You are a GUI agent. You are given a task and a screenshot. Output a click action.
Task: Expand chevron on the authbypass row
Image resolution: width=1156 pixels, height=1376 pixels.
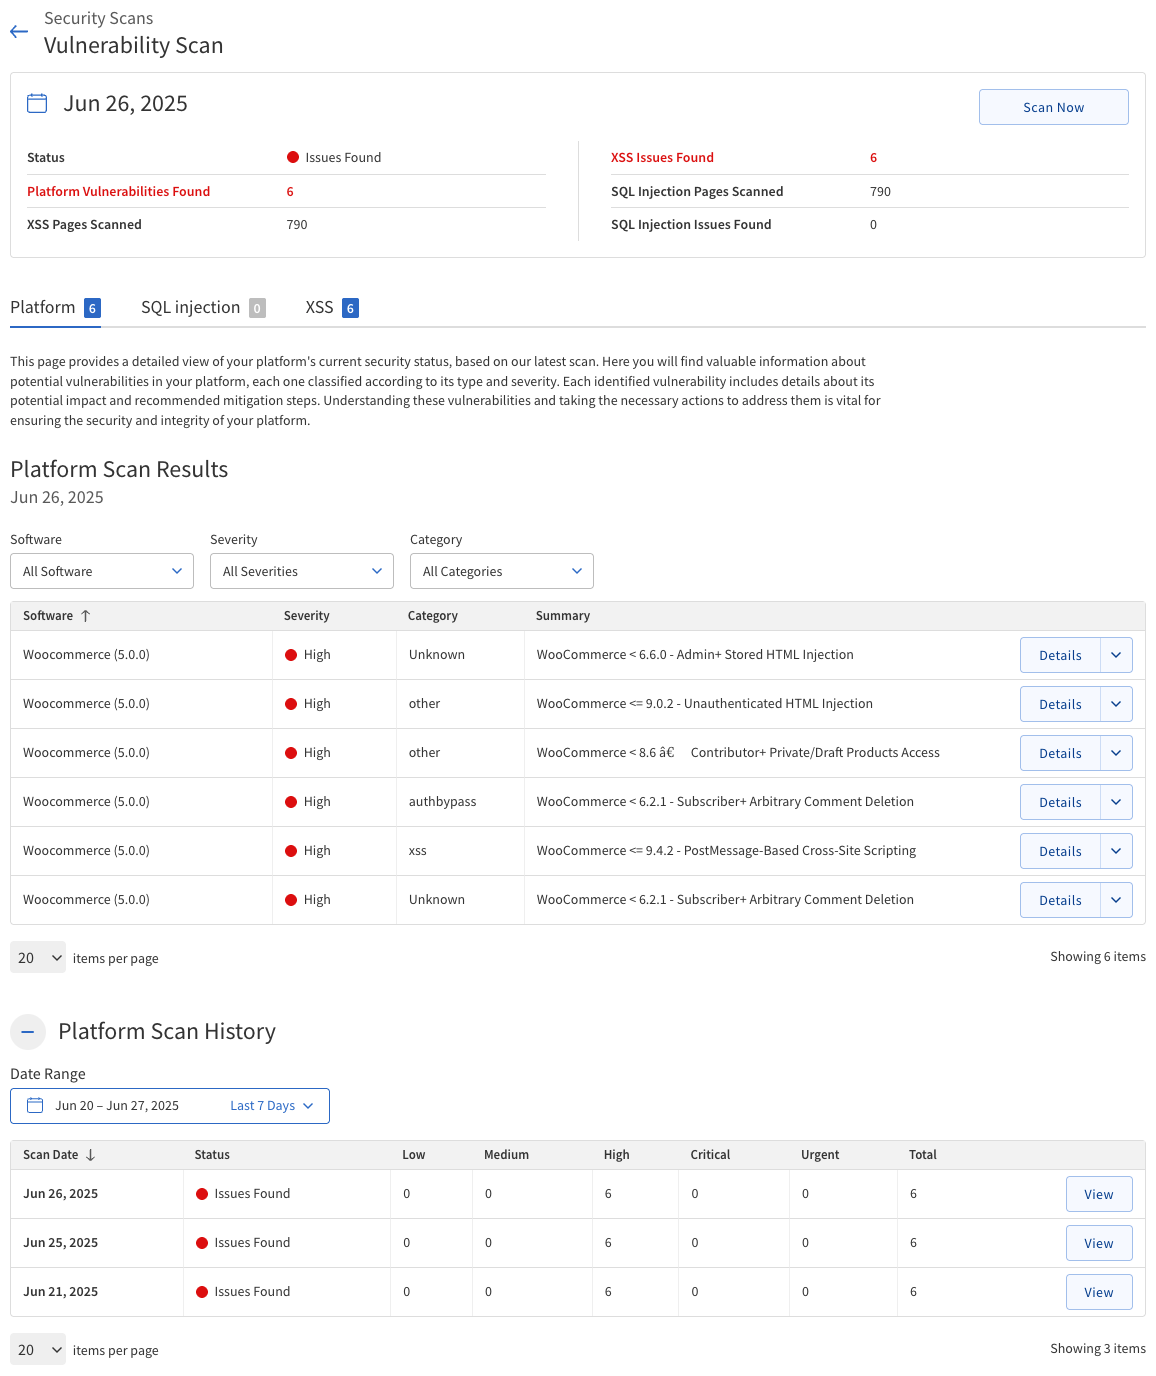pos(1116,802)
